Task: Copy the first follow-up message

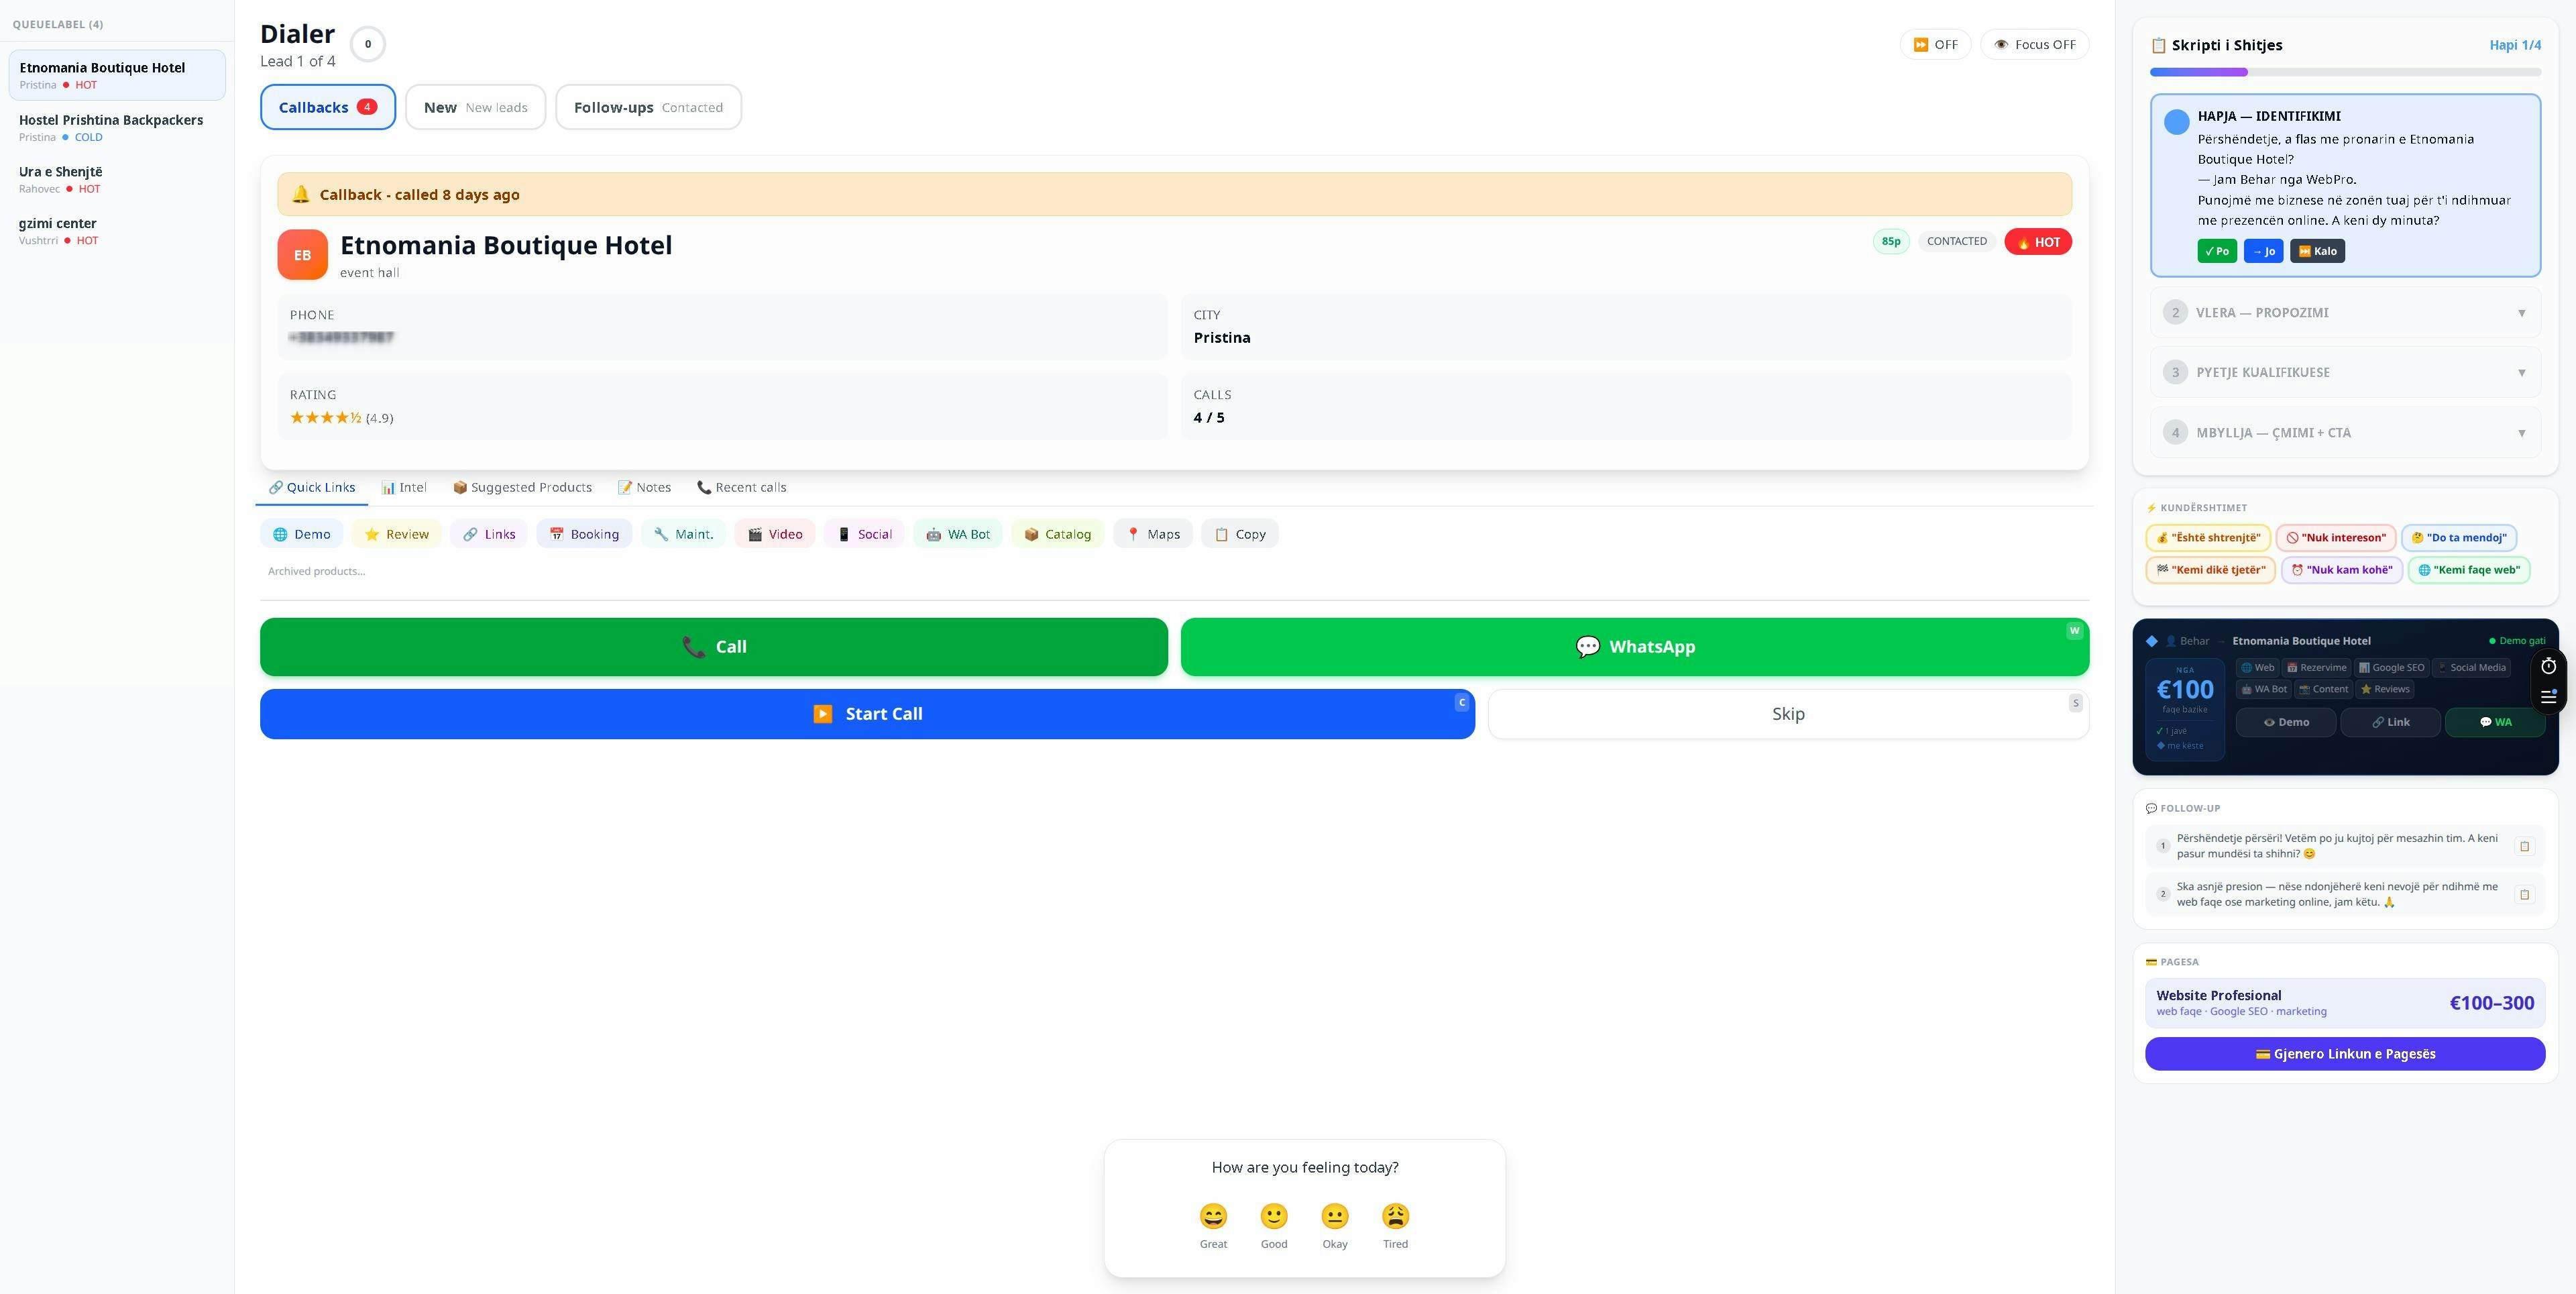Action: pos(2524,846)
